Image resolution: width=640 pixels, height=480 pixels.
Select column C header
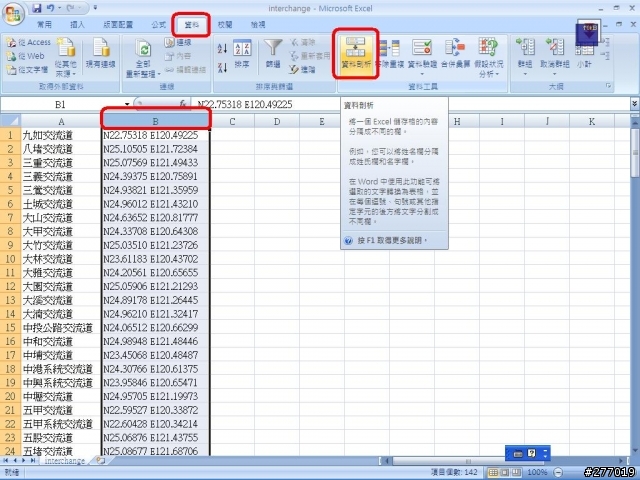(232, 121)
